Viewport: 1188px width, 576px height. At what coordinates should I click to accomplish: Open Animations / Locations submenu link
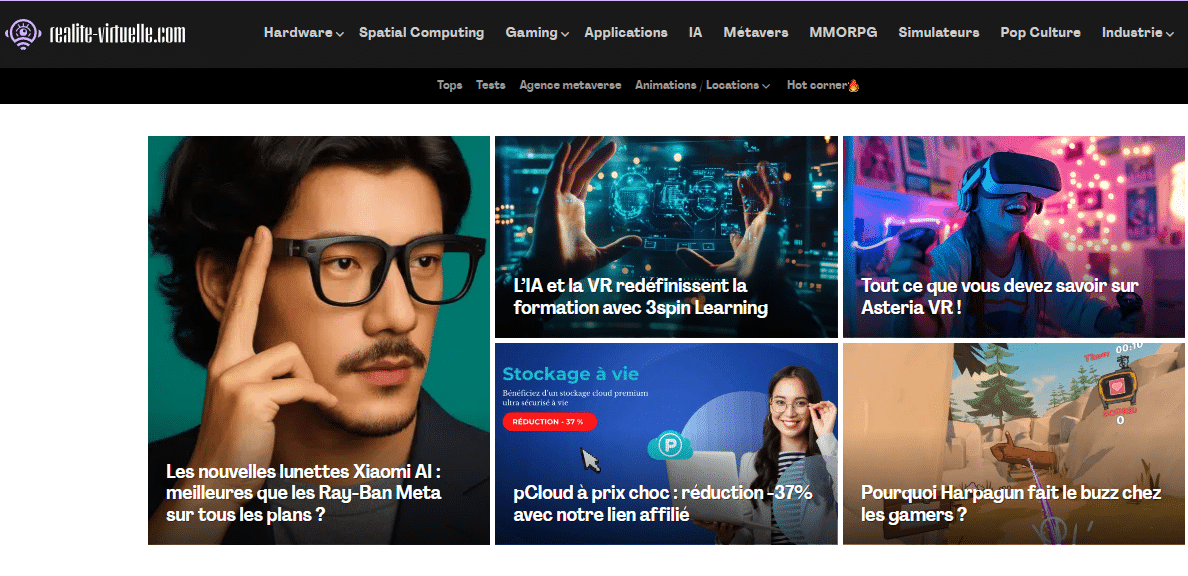[697, 85]
